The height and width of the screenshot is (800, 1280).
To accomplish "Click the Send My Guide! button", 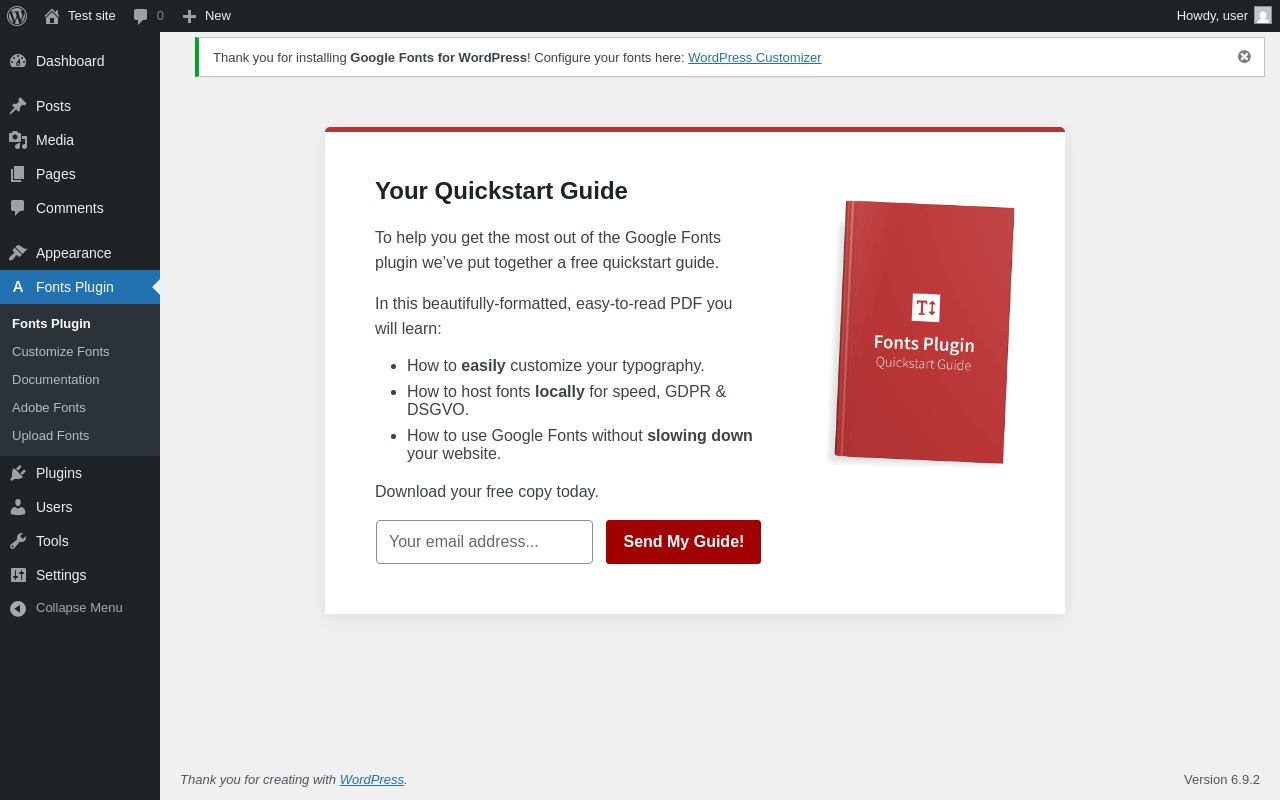I will pyautogui.click(x=683, y=542).
